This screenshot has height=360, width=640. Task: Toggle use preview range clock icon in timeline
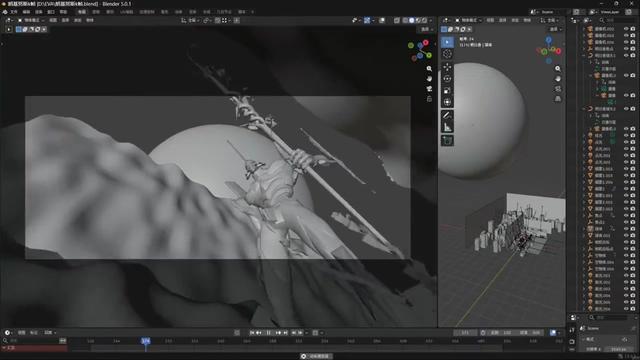pos(483,333)
